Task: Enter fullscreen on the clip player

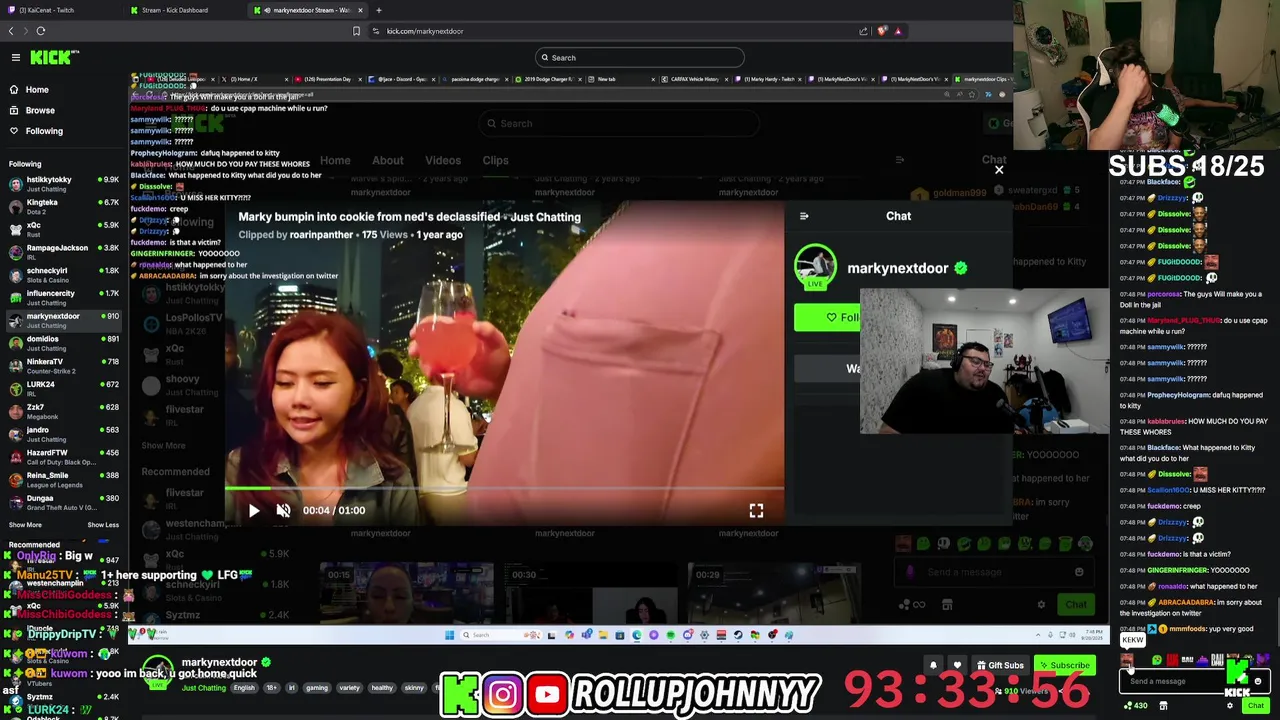Action: [756, 510]
